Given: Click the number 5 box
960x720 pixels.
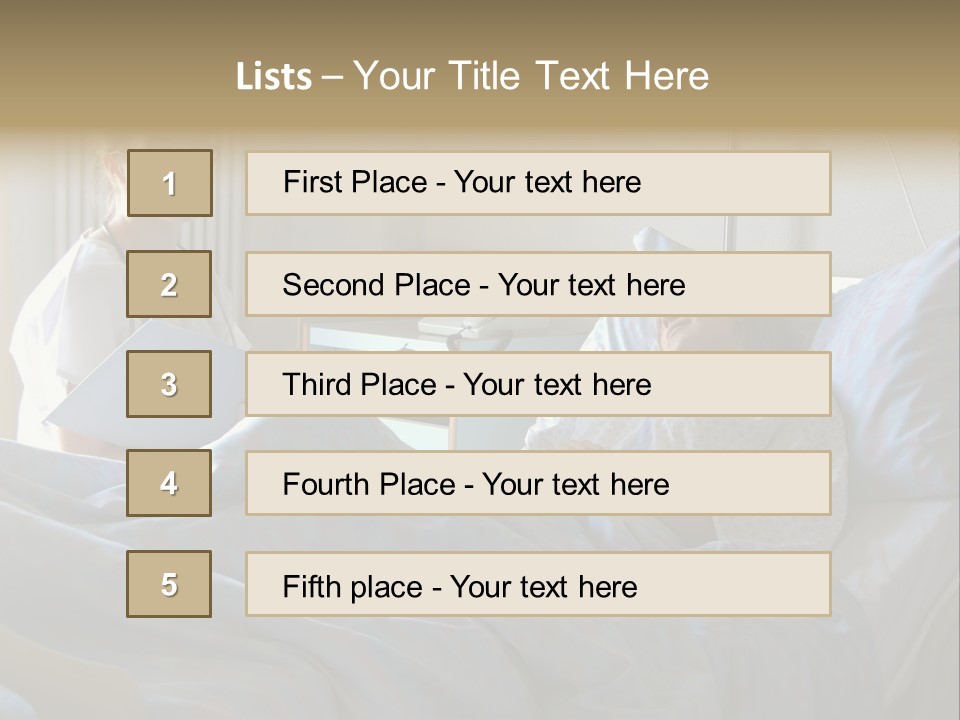Looking at the screenshot, I should [x=170, y=584].
